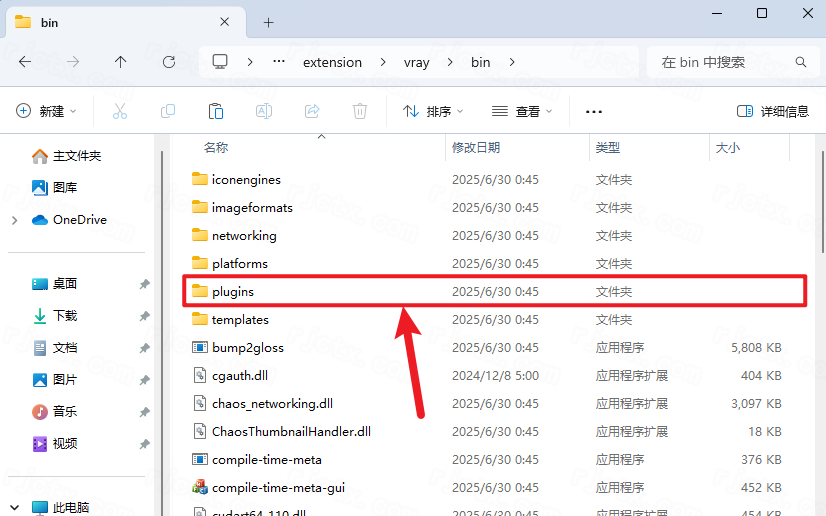
Task: Select the plugins folder
Action: point(233,292)
